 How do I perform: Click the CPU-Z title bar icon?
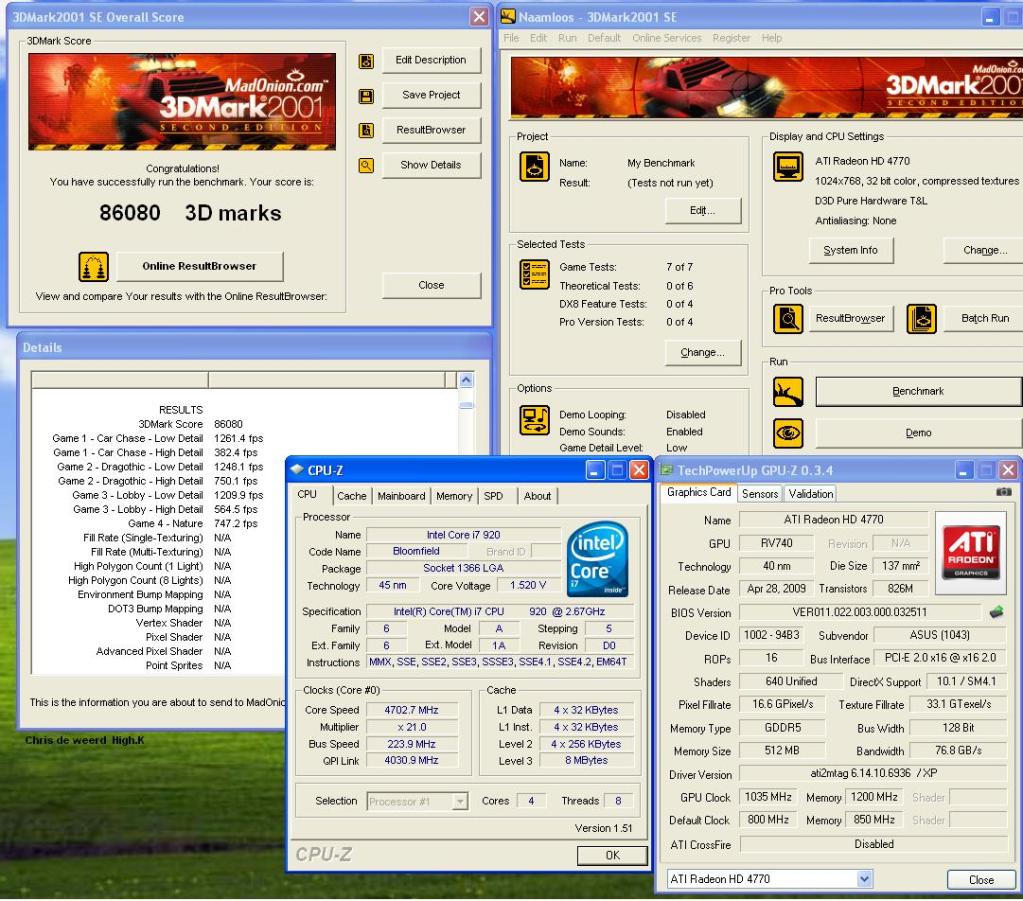(x=298, y=470)
